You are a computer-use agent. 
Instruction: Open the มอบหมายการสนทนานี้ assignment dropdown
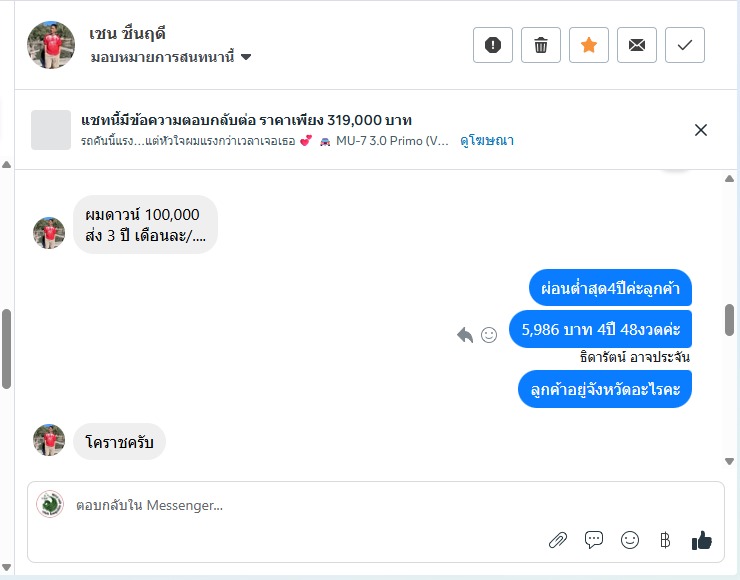[171, 57]
